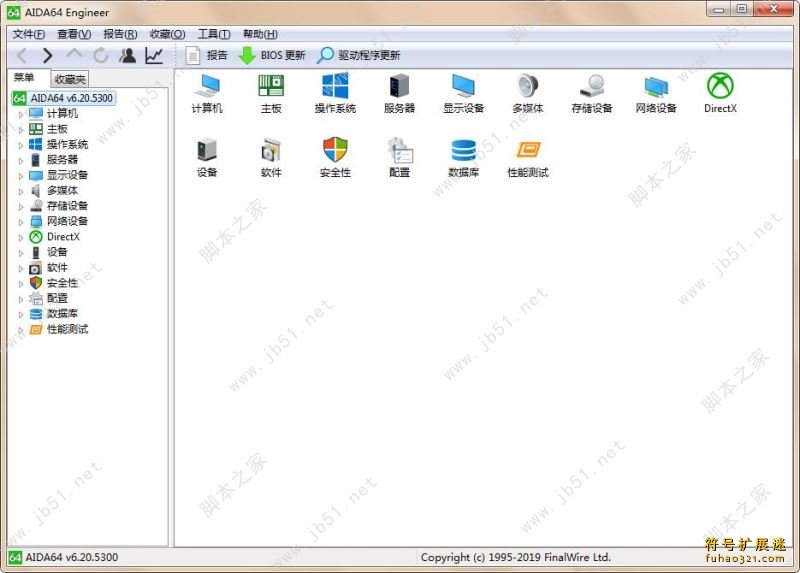Image resolution: width=800 pixels, height=573 pixels.
Task: Open the 多媒体 speaker icon in main pane
Action: 528,93
